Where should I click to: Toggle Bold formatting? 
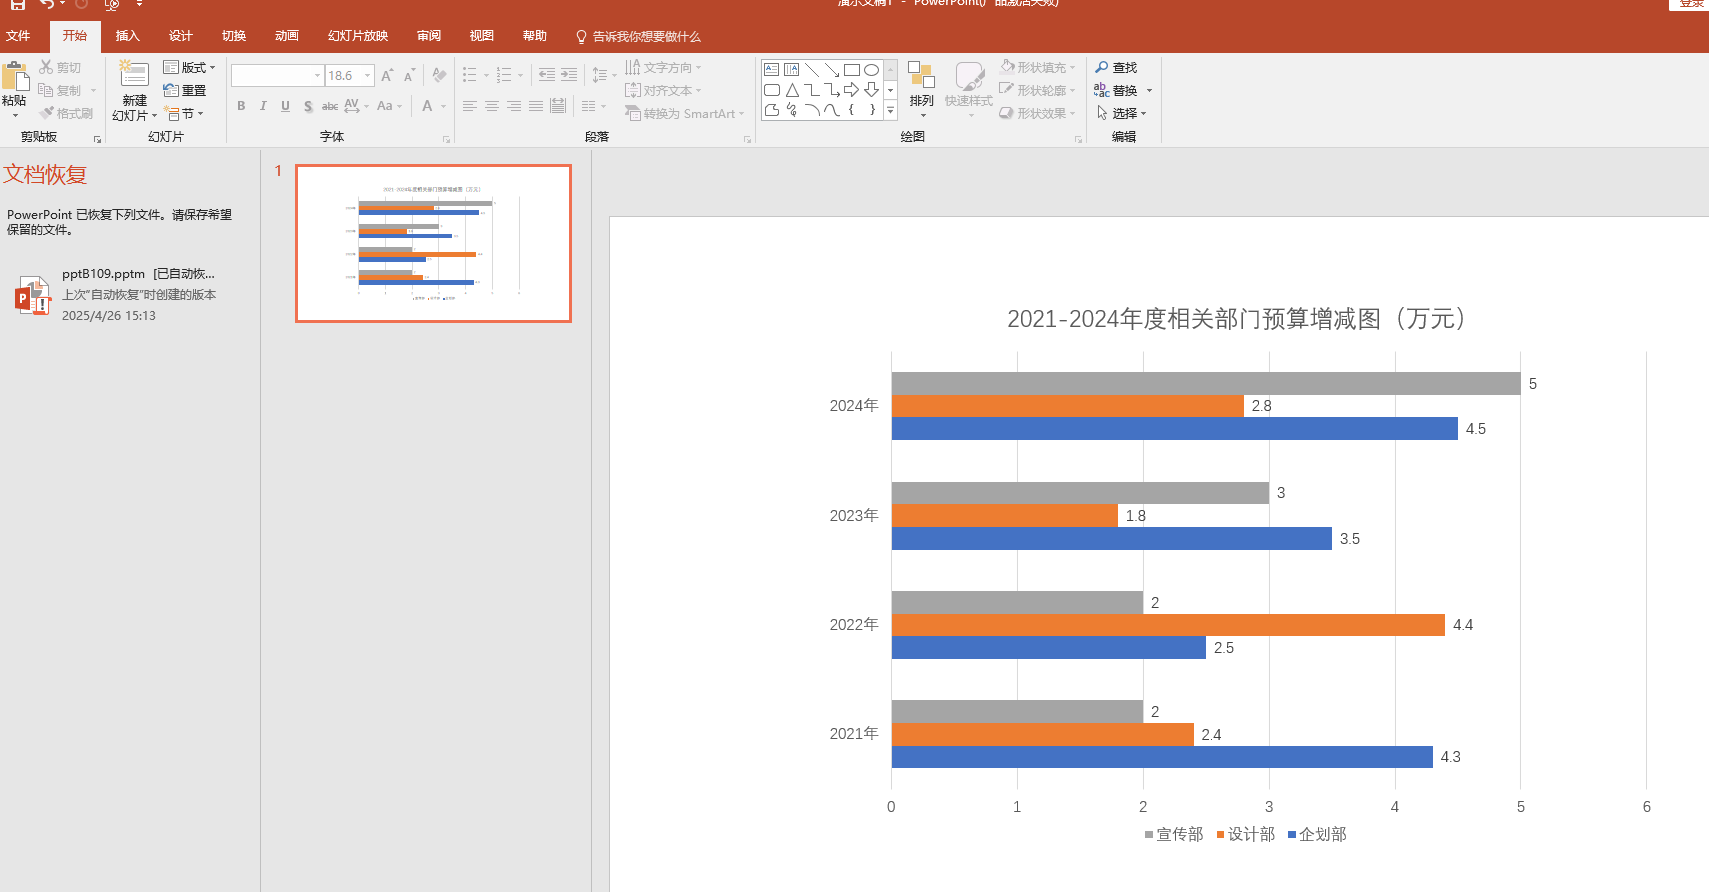[241, 106]
